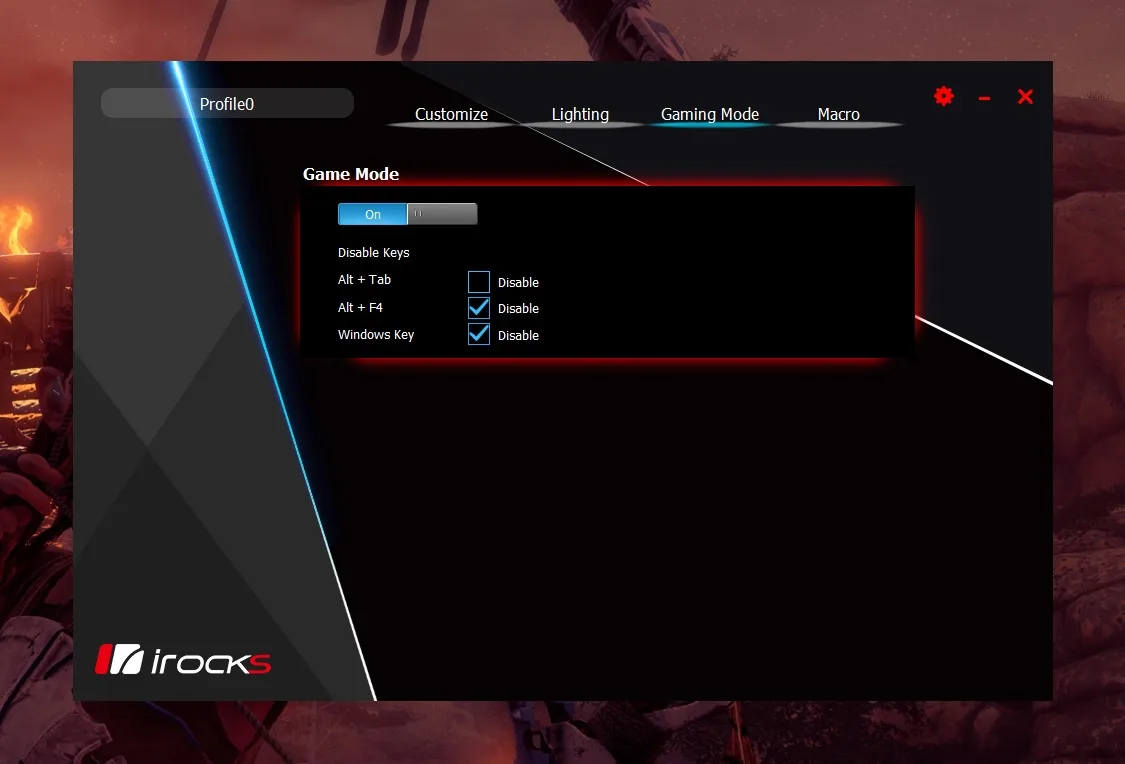Close the iRocks application window
Image resolution: width=1125 pixels, height=764 pixels.
pos(1025,96)
